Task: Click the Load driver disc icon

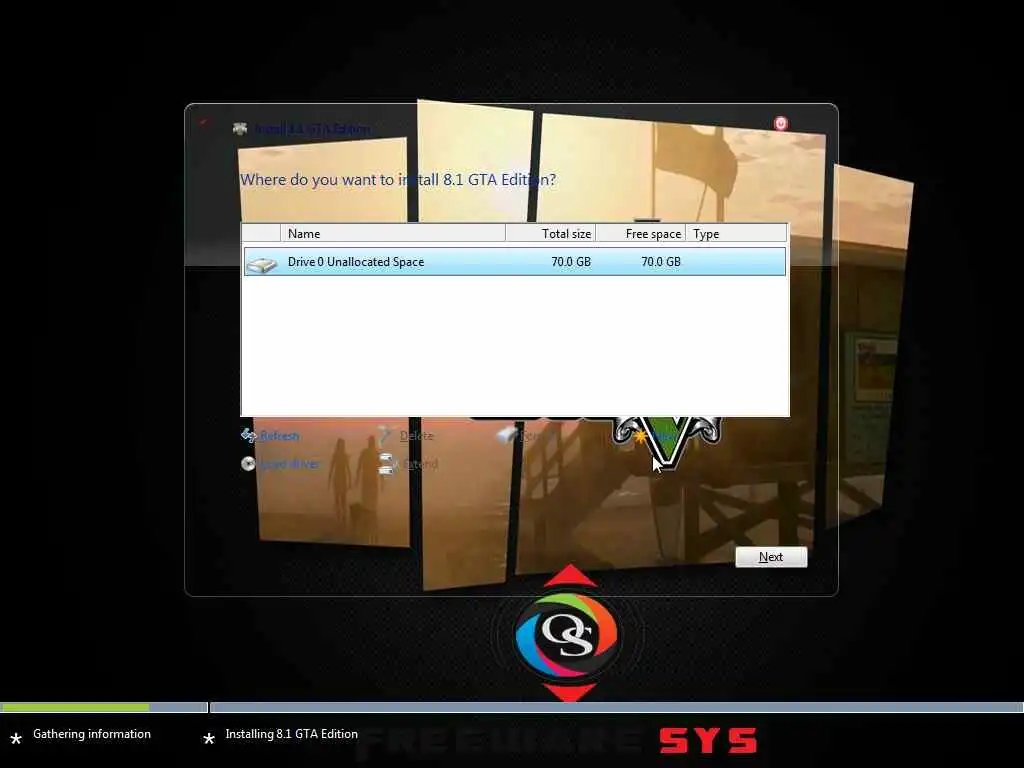Action: point(248,464)
